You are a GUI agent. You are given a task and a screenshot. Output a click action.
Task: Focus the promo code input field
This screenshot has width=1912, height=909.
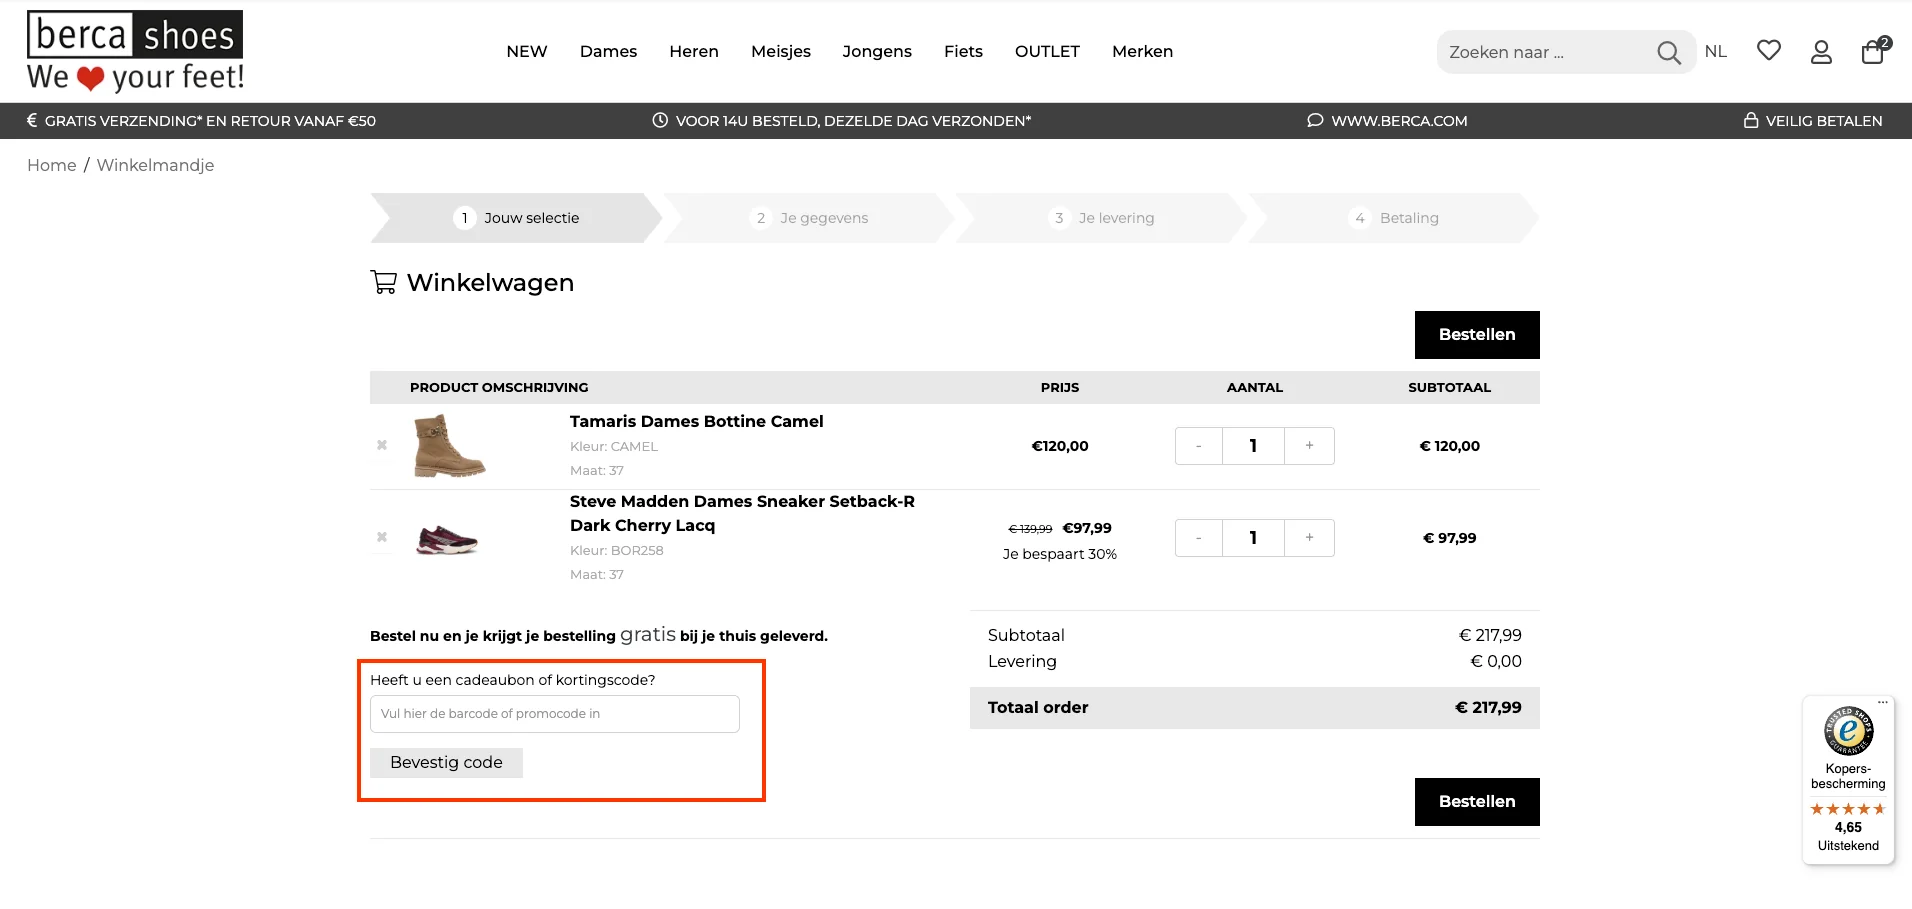555,714
